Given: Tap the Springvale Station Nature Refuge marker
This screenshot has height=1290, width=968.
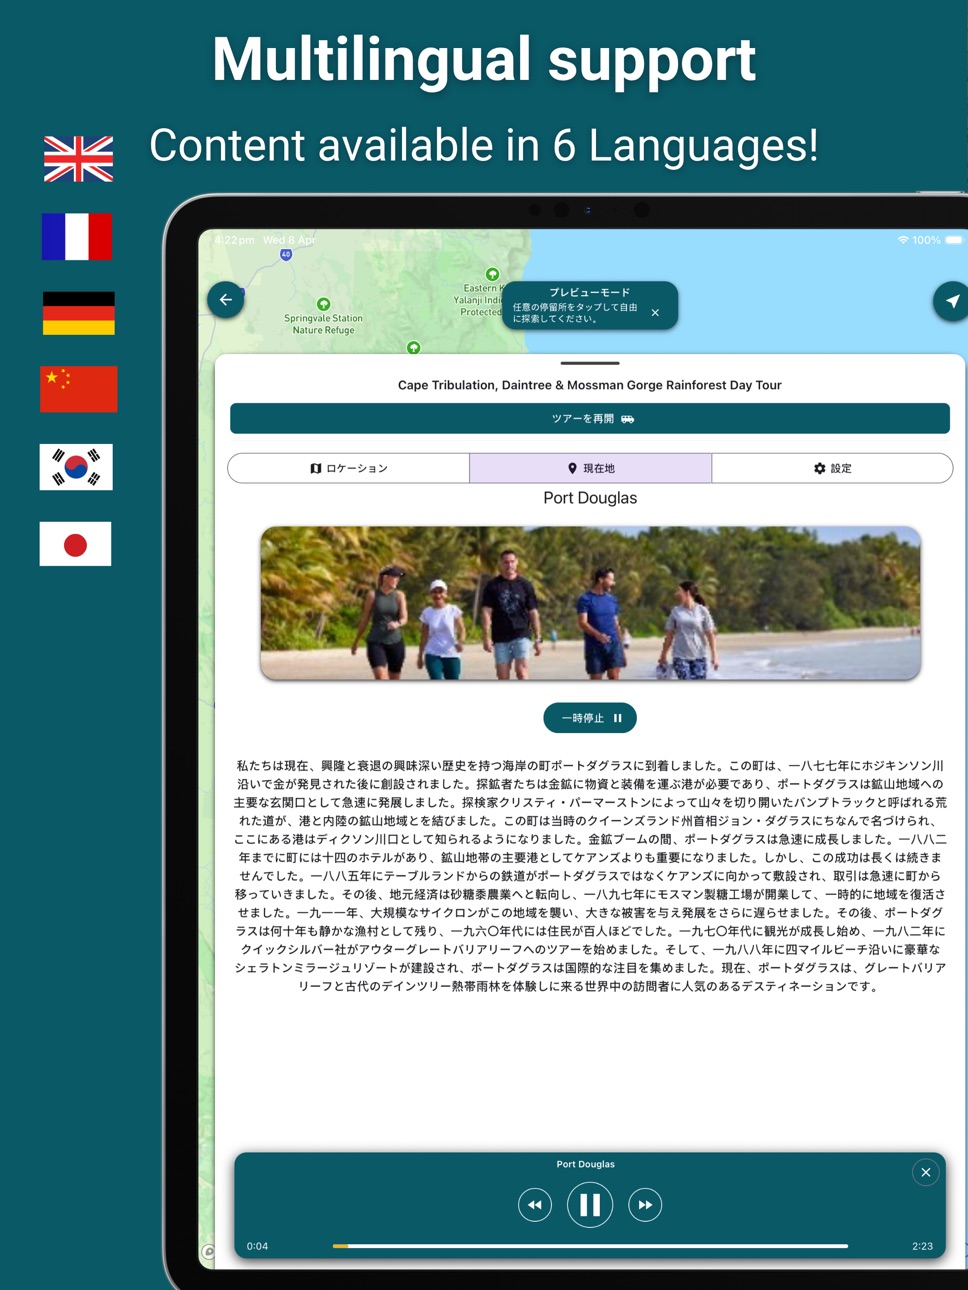Looking at the screenshot, I should point(323,304).
